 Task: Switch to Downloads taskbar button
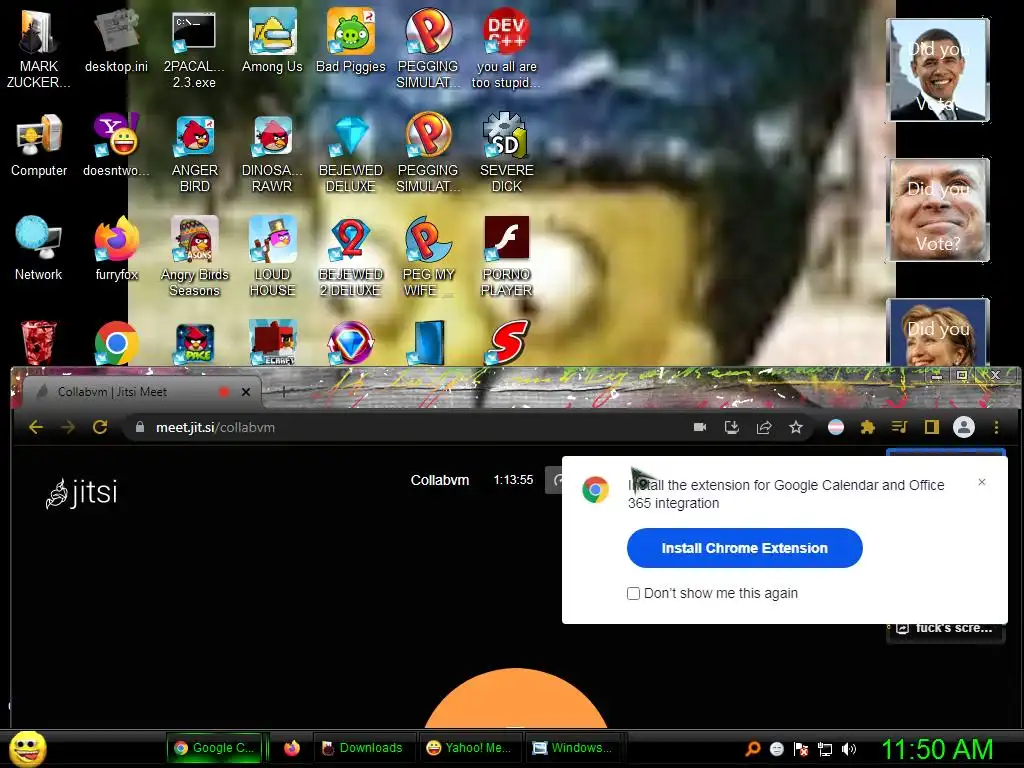363,748
